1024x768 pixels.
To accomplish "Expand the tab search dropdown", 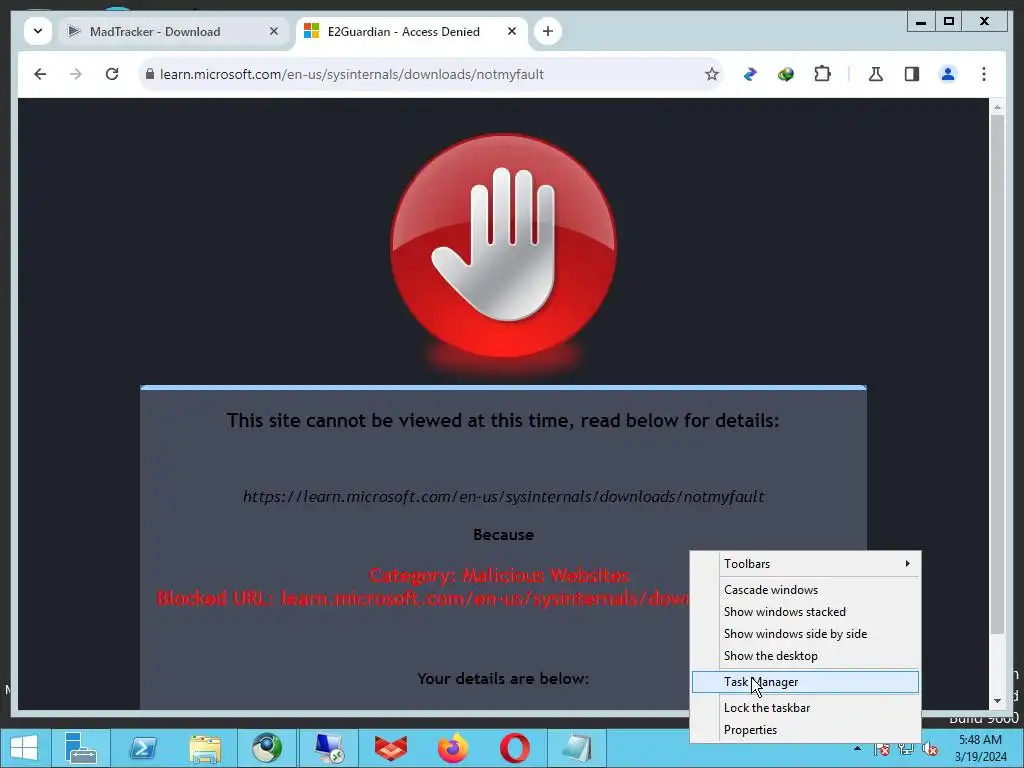I will (38, 31).
